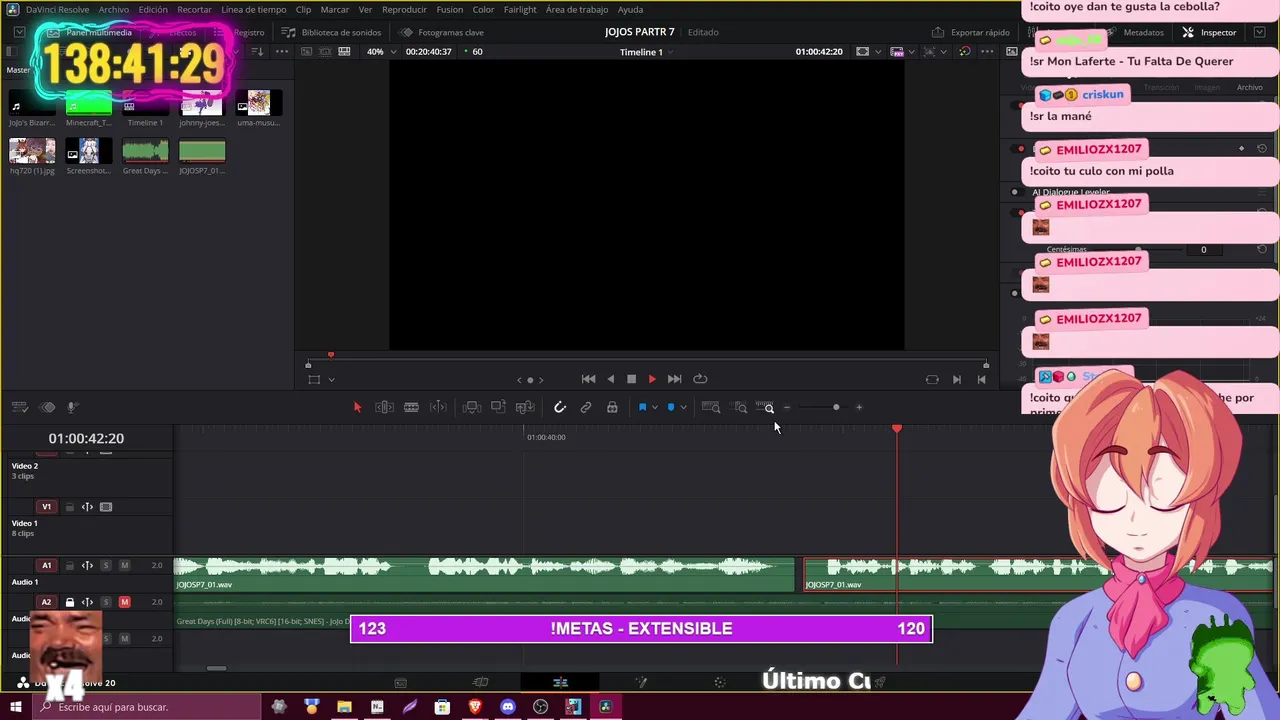Open Windows Start menu
The width and height of the screenshot is (1280, 720).
(x=15, y=707)
